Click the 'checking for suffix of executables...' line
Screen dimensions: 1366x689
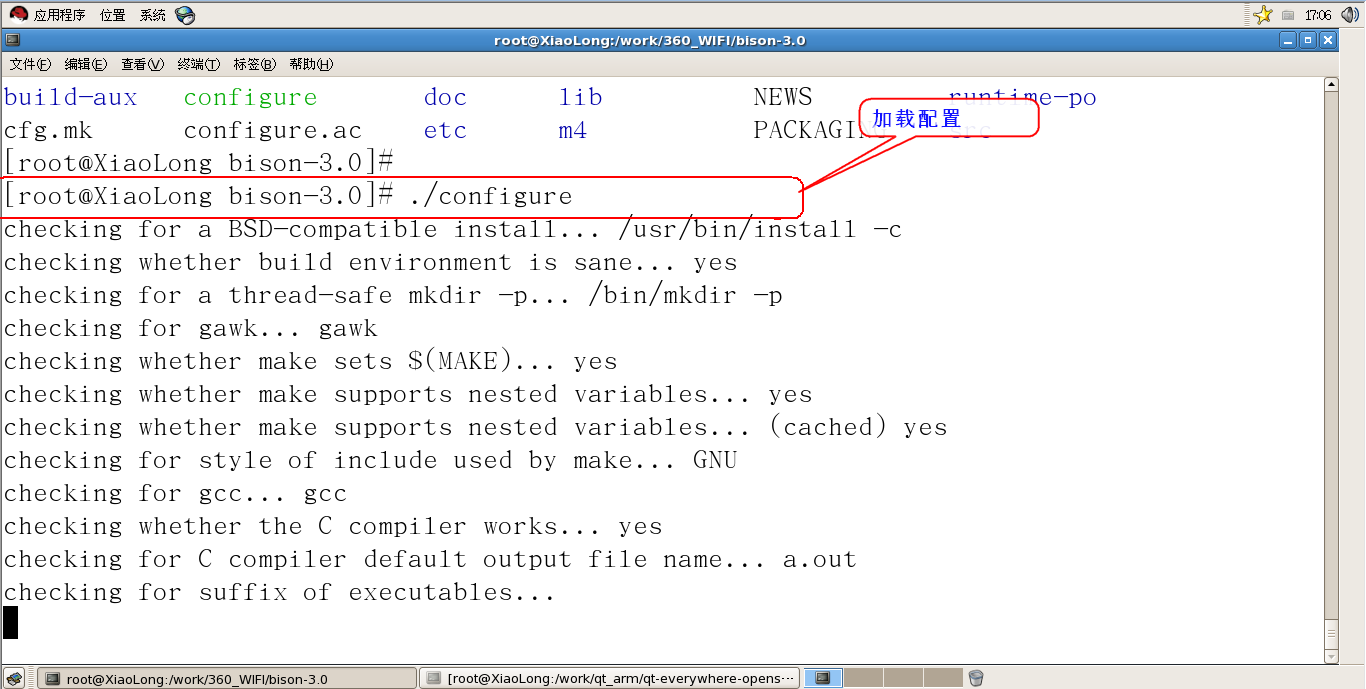[x=280, y=592]
